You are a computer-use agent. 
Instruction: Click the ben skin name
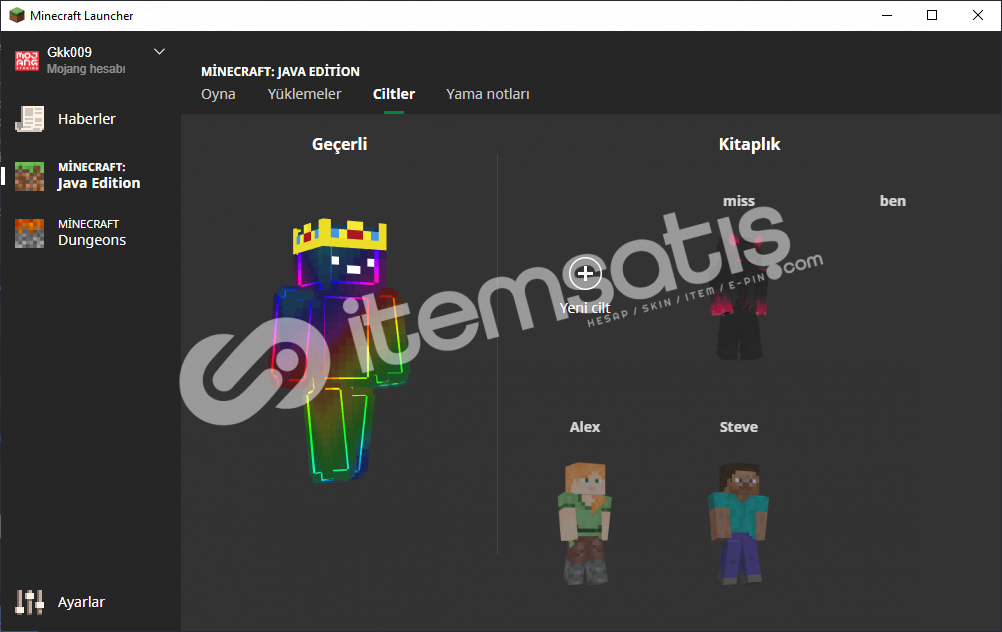(893, 201)
